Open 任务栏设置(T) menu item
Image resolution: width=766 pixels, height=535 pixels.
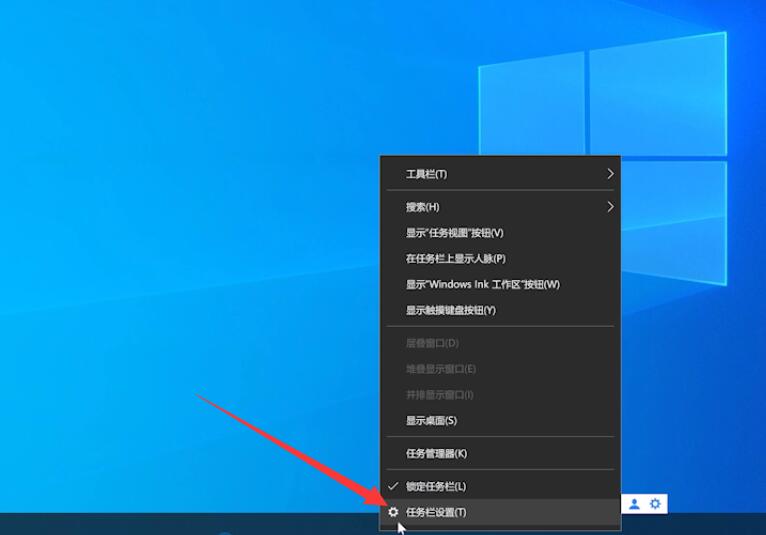[500, 512]
